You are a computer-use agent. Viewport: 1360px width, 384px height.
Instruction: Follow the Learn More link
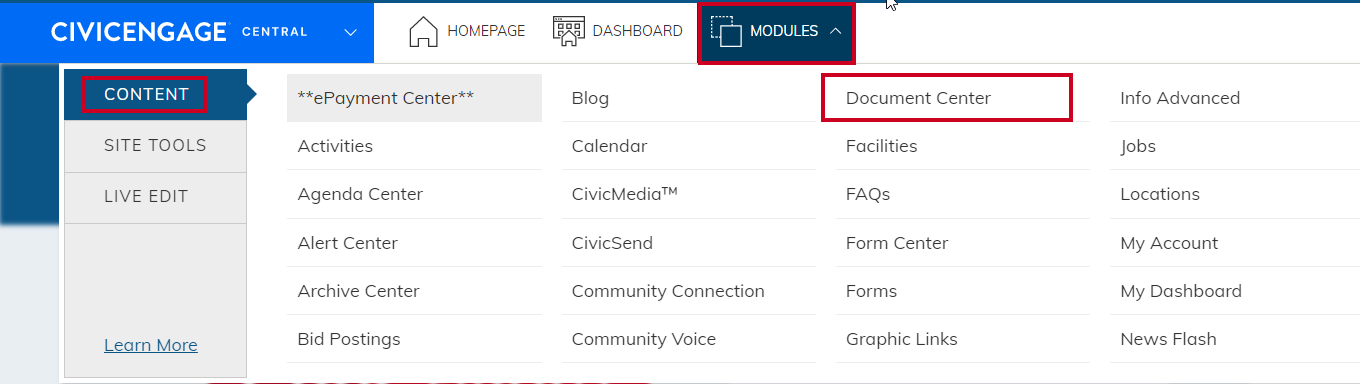(x=151, y=345)
